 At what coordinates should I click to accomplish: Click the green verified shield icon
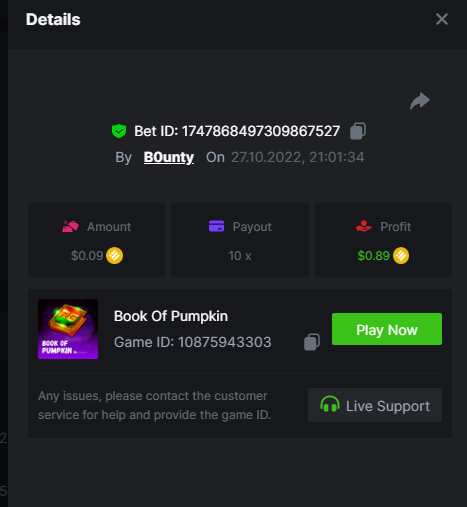(x=119, y=131)
